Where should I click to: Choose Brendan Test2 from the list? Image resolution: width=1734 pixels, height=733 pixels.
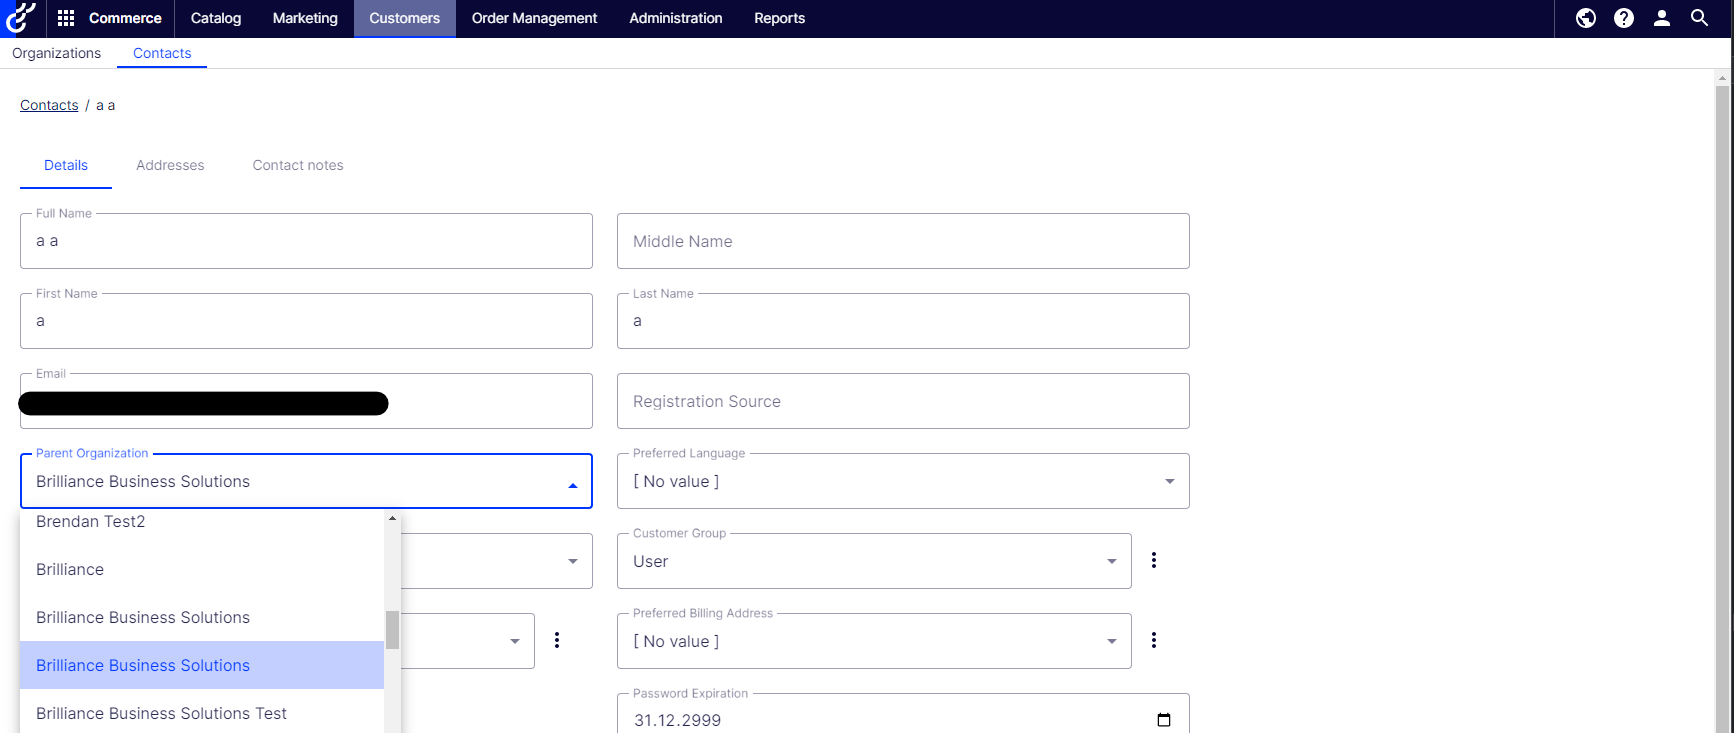pos(90,522)
